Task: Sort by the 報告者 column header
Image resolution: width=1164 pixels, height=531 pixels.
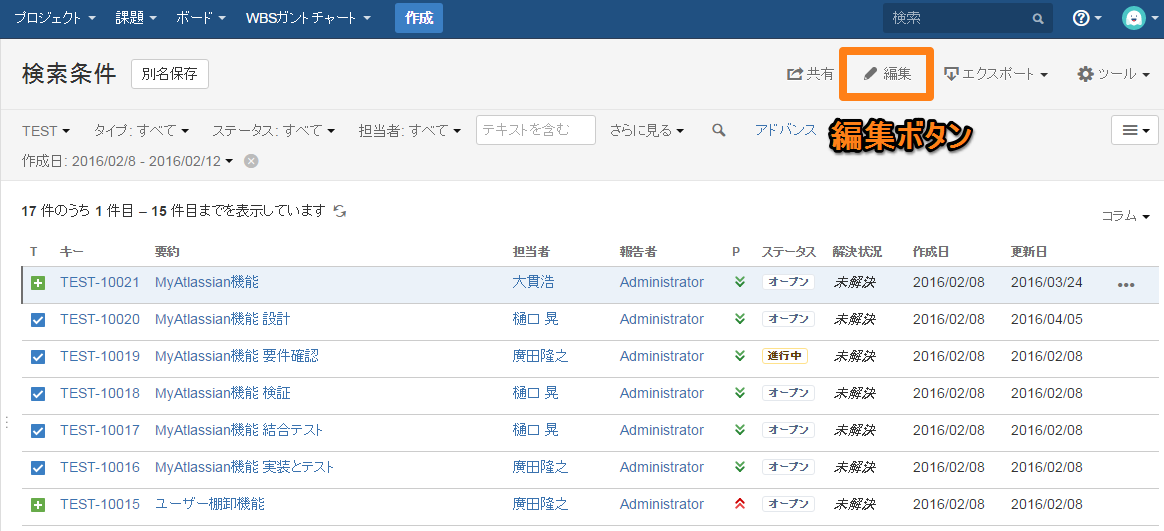Action: pyautogui.click(x=638, y=252)
